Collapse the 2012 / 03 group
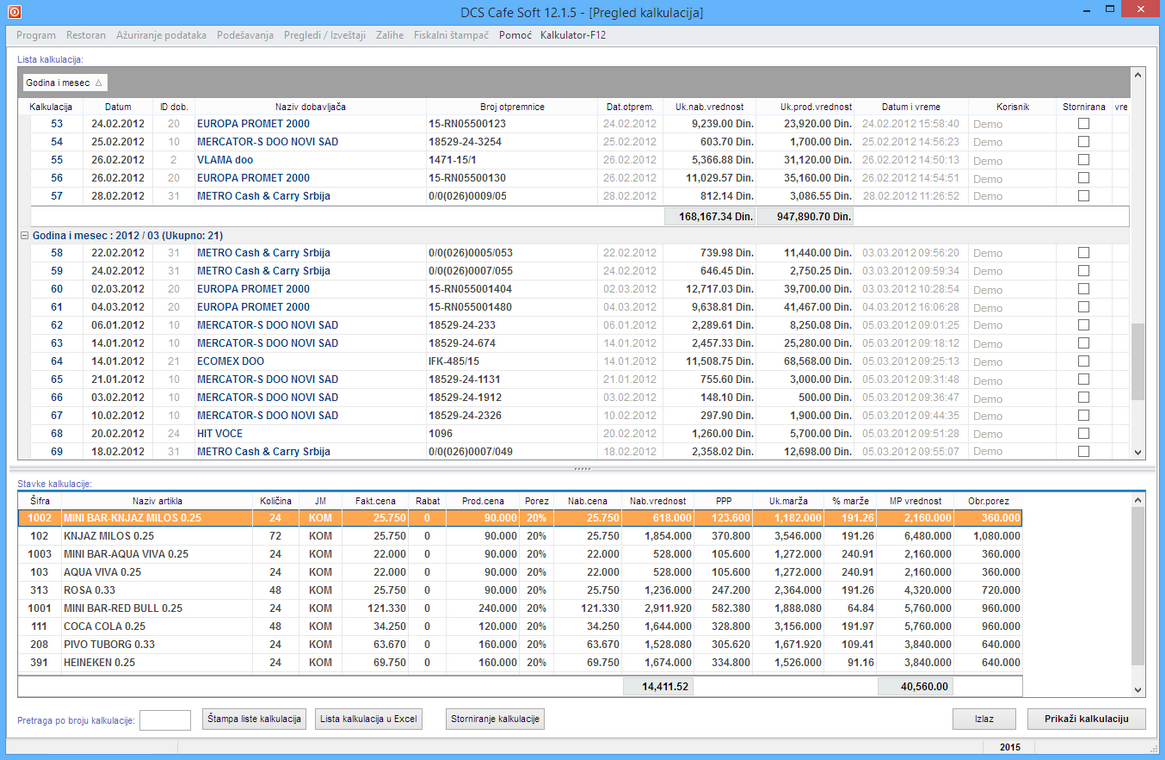This screenshot has width=1165, height=760. (x=24, y=235)
